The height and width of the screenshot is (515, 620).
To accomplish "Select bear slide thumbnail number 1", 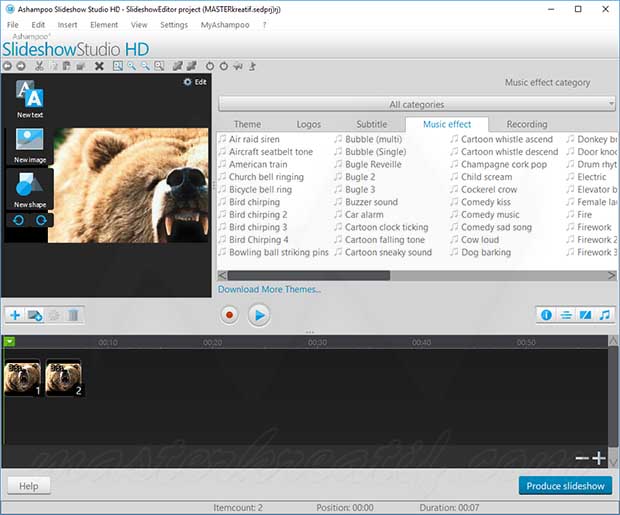I will [23, 378].
